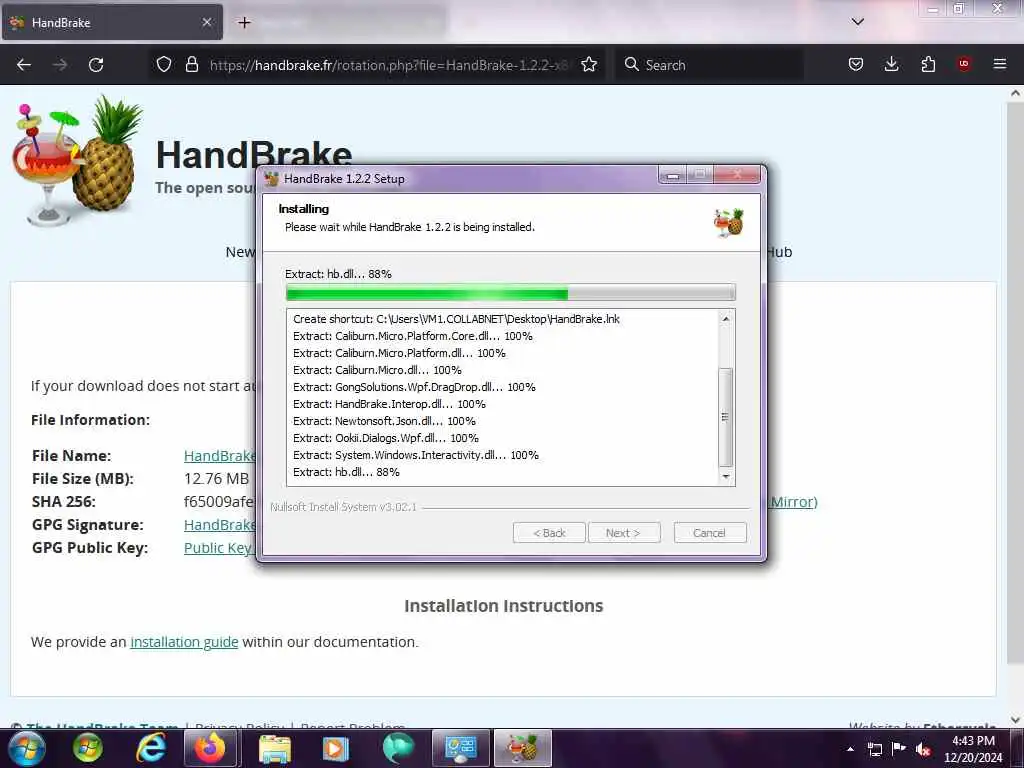Minimize the HandBrake Setup dialog
Image resolution: width=1024 pixels, height=768 pixels.
673,175
